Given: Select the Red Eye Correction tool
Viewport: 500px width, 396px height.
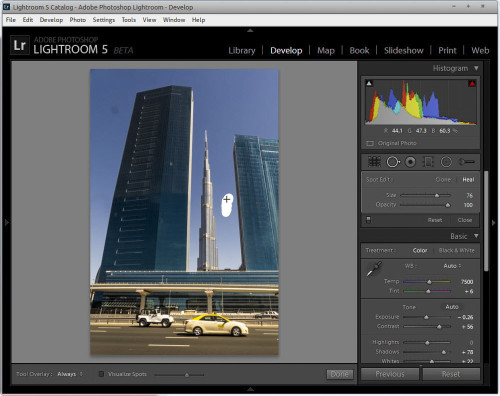Looking at the screenshot, I should [x=410, y=162].
